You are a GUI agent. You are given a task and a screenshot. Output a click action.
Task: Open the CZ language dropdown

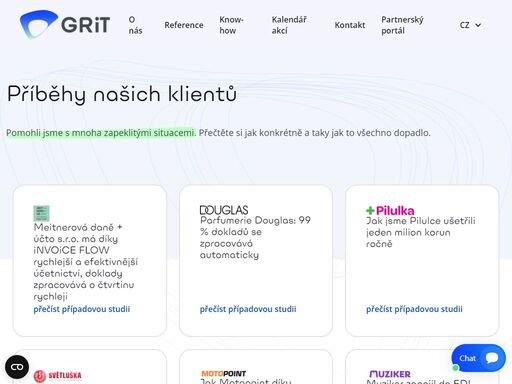click(x=470, y=25)
